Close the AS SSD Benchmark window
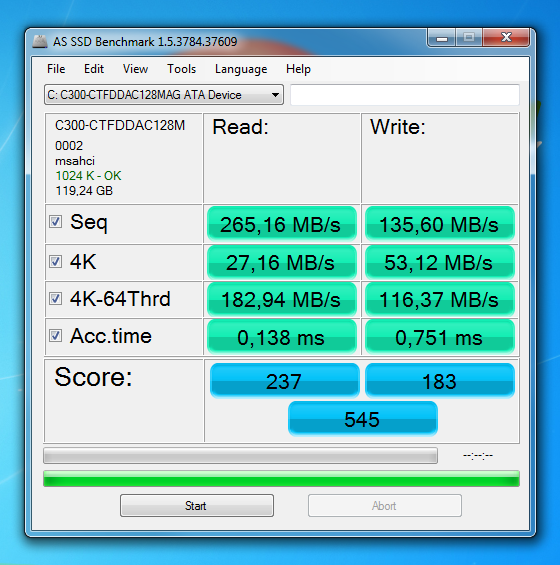This screenshot has width=560, height=565. pos(506,37)
